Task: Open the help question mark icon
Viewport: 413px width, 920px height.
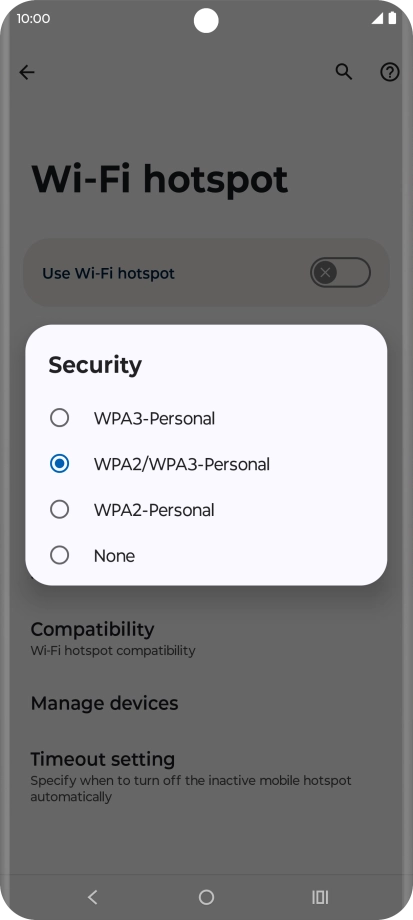Action: pos(390,72)
